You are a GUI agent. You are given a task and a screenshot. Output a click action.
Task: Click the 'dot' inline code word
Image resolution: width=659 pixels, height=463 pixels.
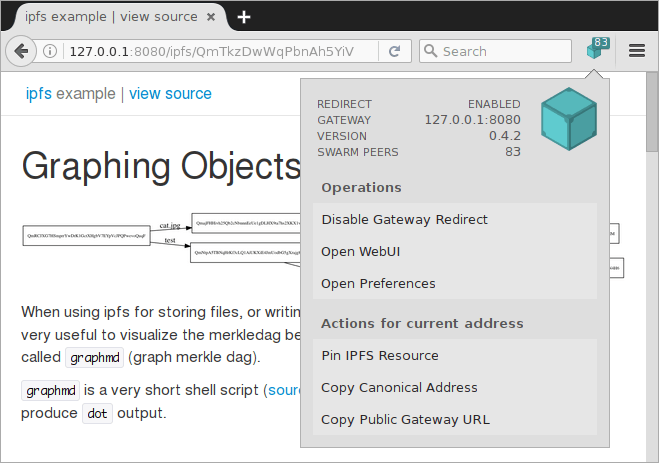pos(98,414)
